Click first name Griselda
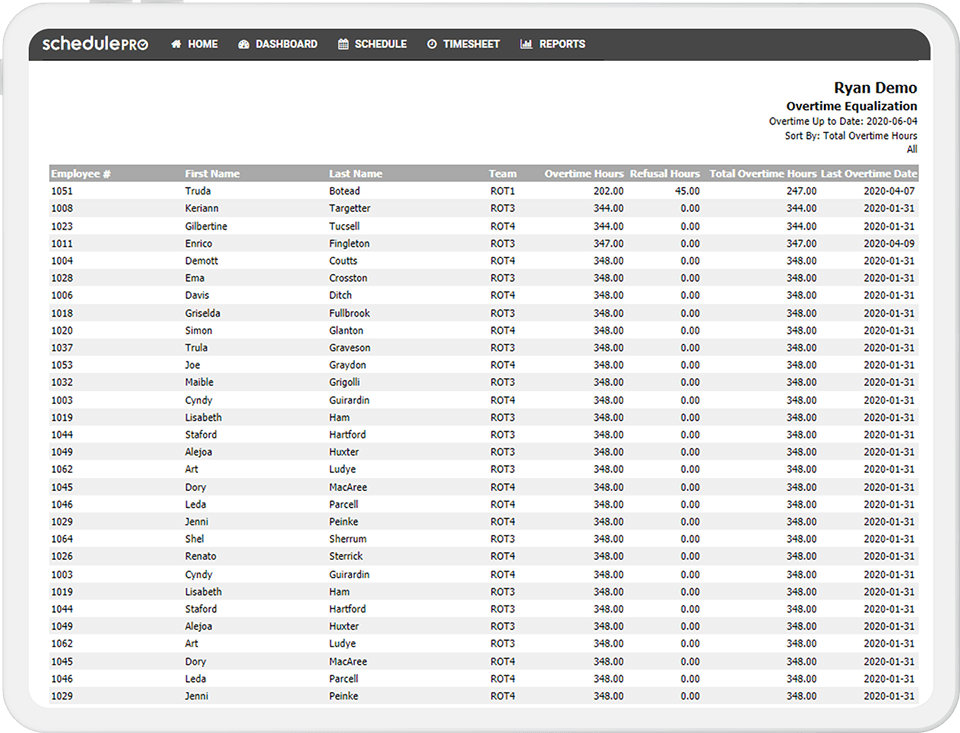 pos(203,313)
